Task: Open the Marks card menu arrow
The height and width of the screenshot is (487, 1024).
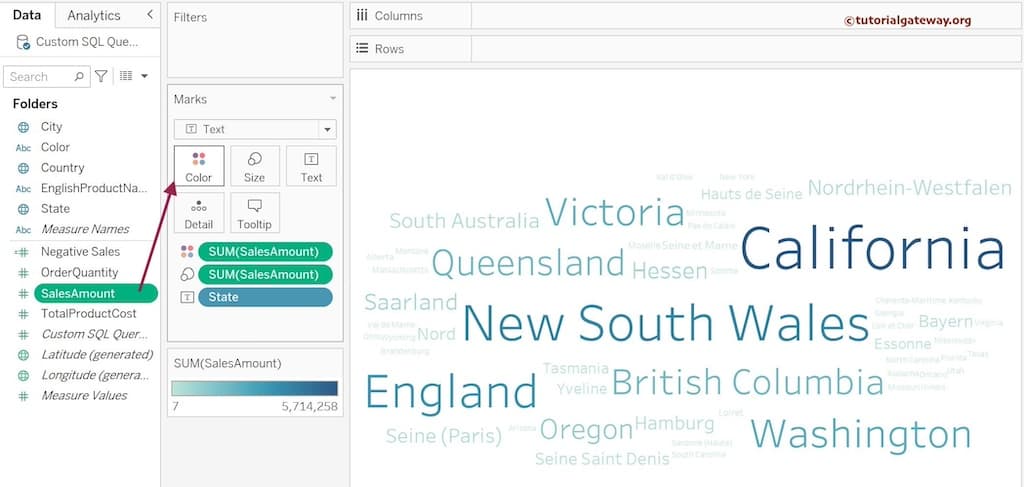Action: pyautogui.click(x=333, y=99)
